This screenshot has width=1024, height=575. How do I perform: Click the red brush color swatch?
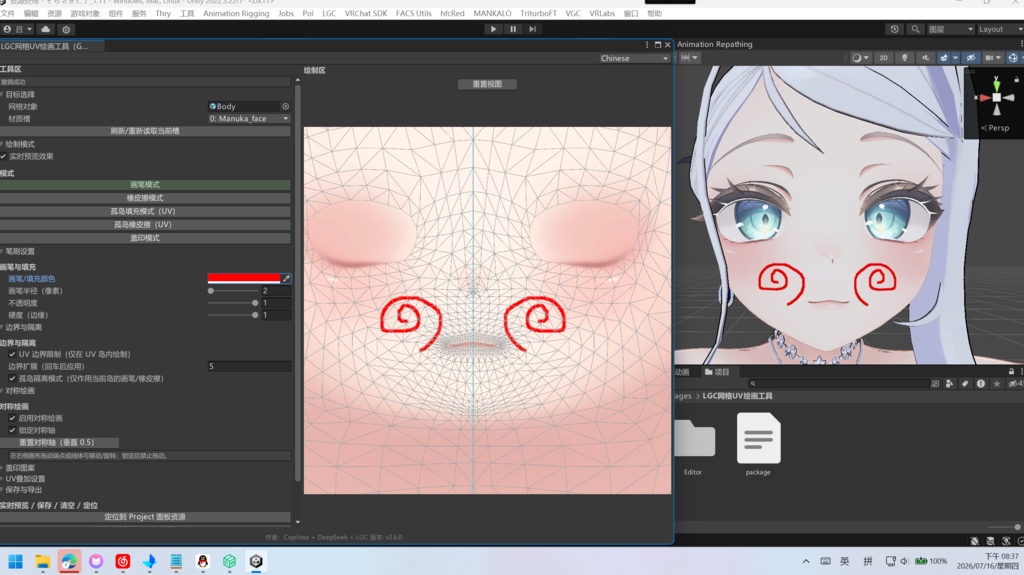(244, 278)
